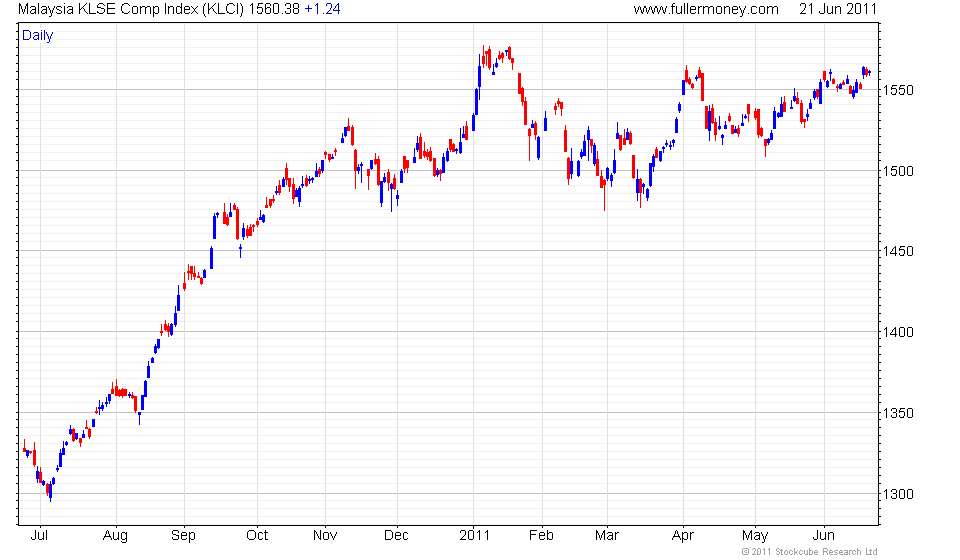Click the 1300 price axis label
960x560 pixels.
tap(898, 494)
